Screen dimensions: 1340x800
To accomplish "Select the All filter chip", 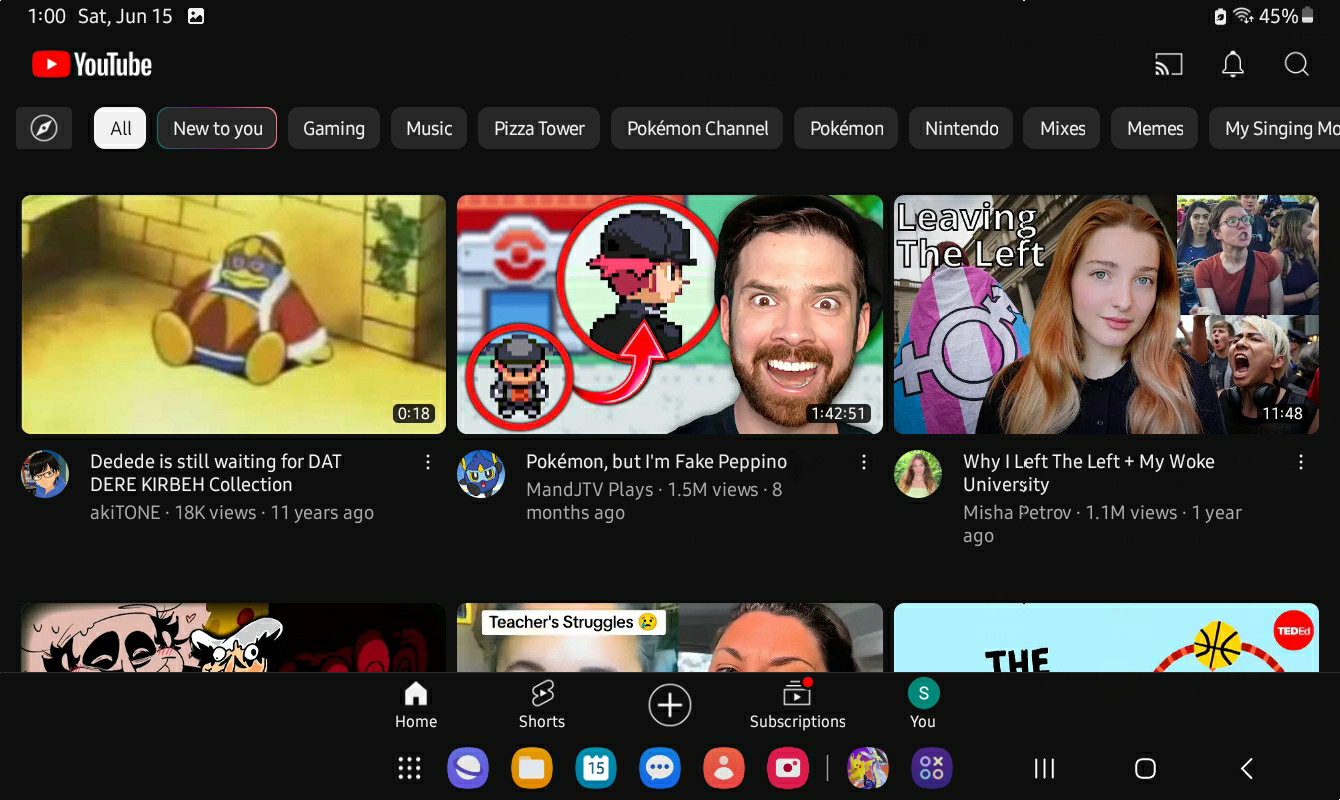I will pyautogui.click(x=121, y=128).
